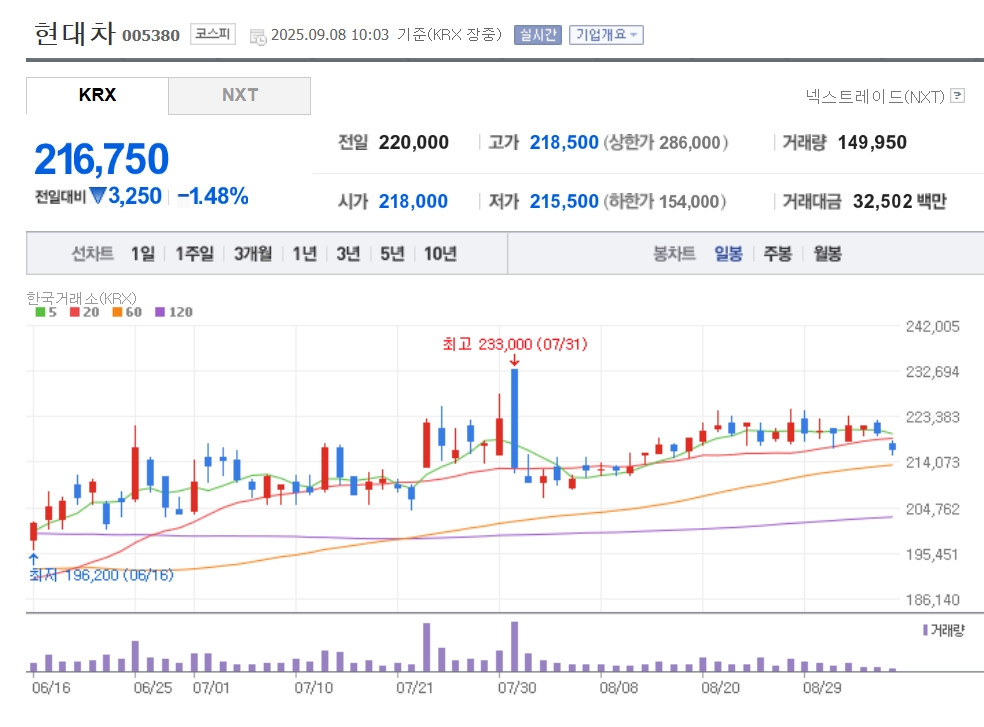Click the purple 120-day moving average legend square
The width and height of the screenshot is (984, 727).
[x=160, y=312]
